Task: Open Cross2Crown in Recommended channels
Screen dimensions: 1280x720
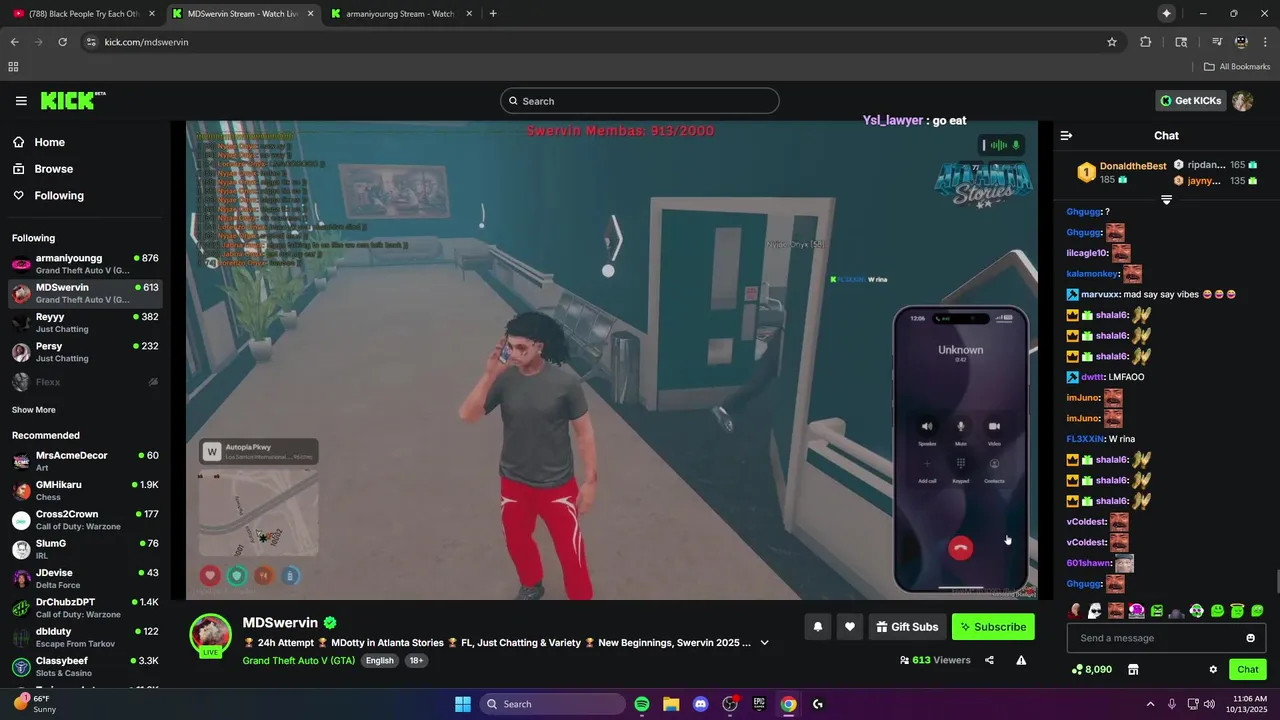Action: point(85,520)
